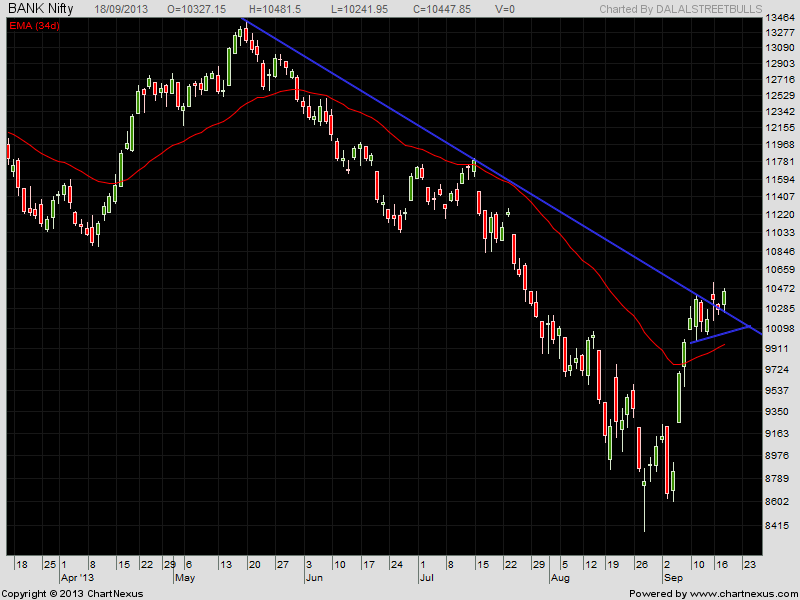800x600 pixels.
Task: Select the date 18/09/2013 in header
Action: point(121,9)
